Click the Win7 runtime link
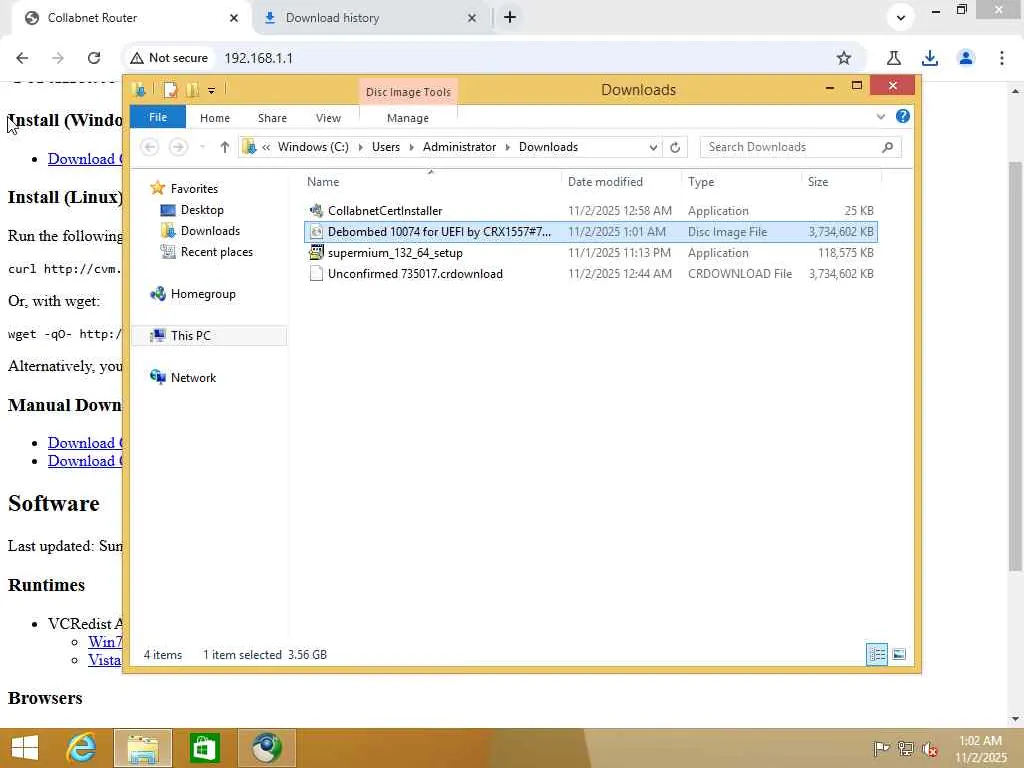The image size is (1024, 768). pos(105,641)
